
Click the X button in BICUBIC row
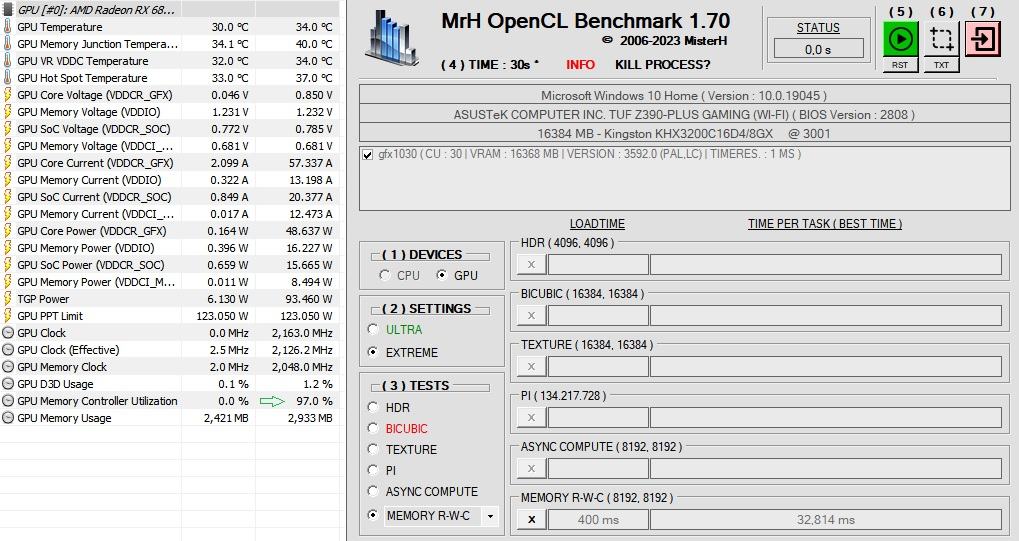(531, 315)
